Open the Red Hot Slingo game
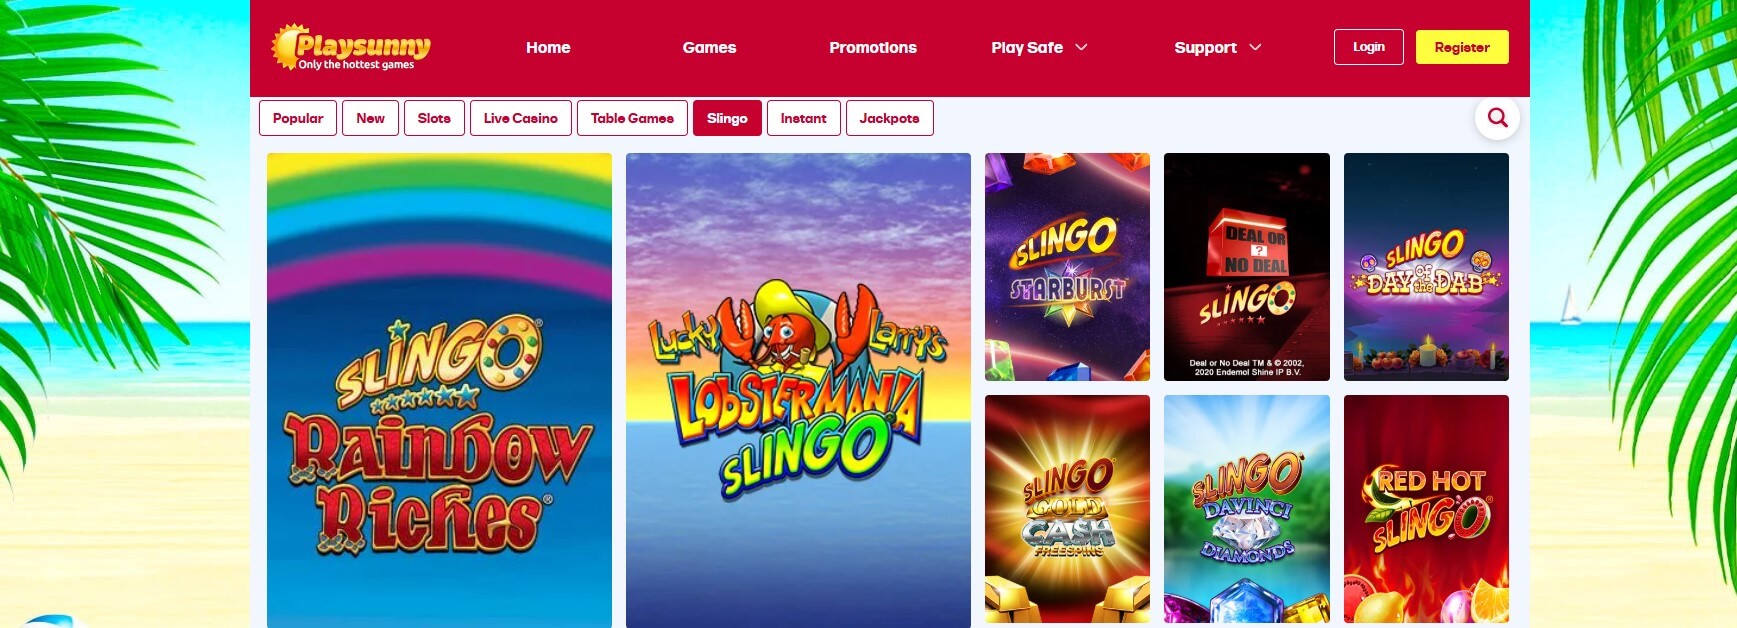 point(1426,509)
